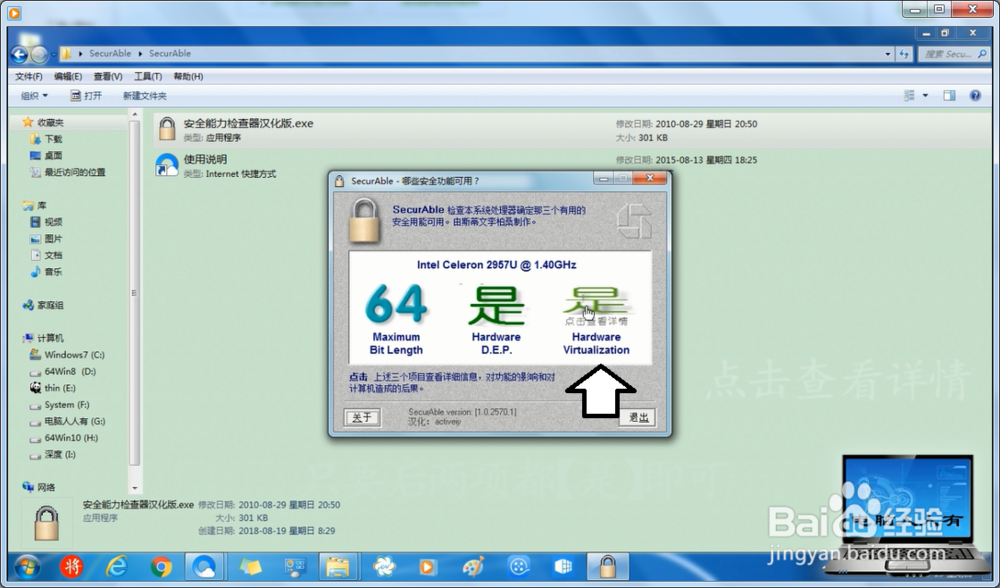Click 收藏夹 in the navigation pane
Image resolution: width=1000 pixels, height=588 pixels.
[x=50, y=122]
